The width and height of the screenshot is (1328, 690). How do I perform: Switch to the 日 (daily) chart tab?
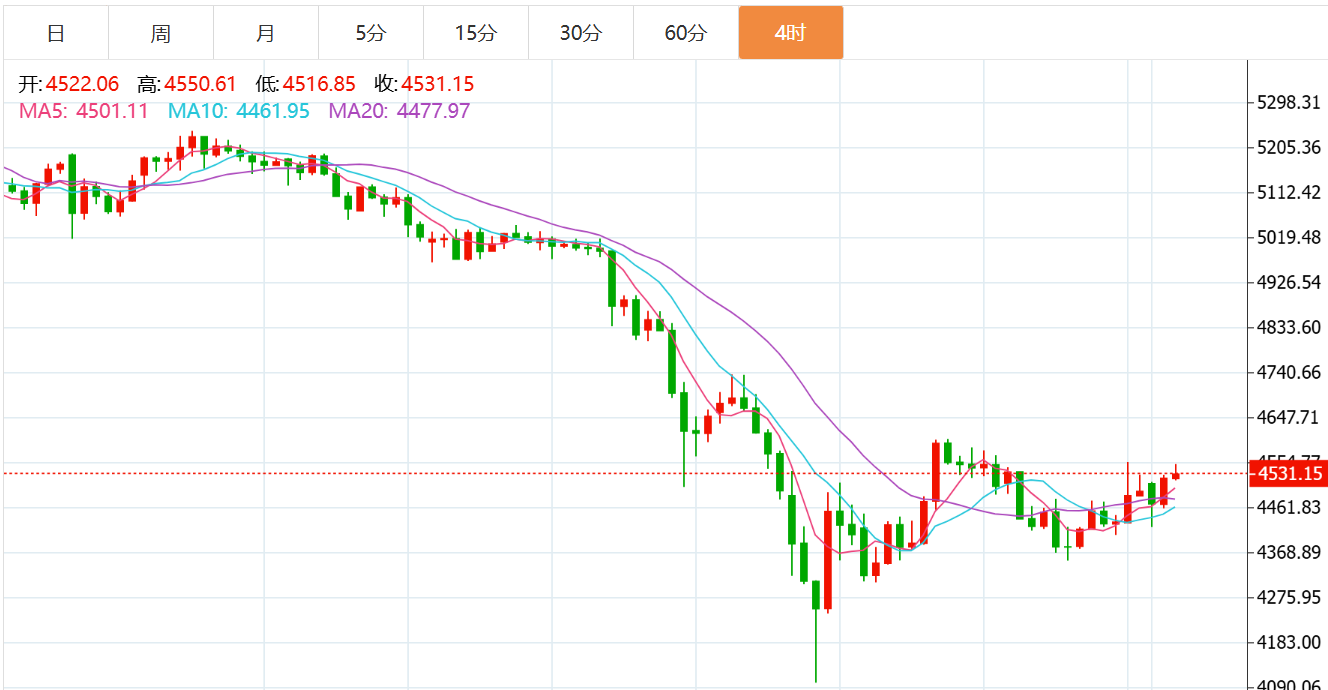point(56,33)
